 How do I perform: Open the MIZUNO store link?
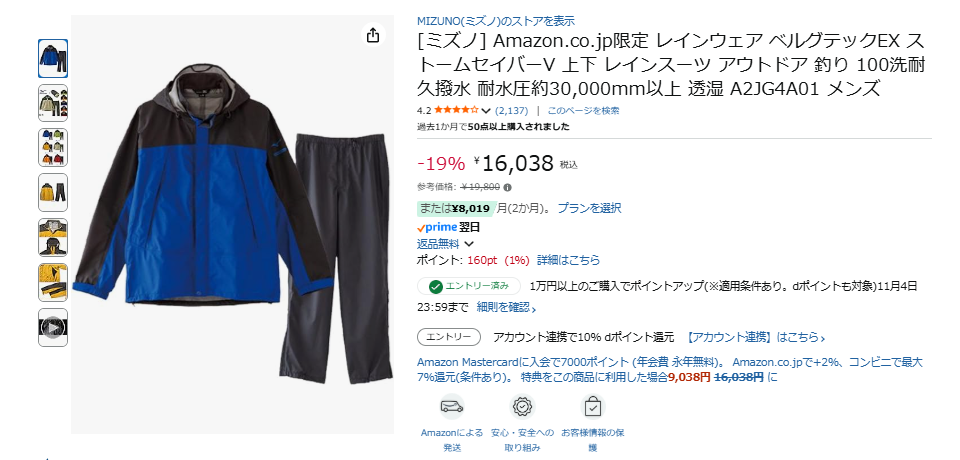(496, 21)
